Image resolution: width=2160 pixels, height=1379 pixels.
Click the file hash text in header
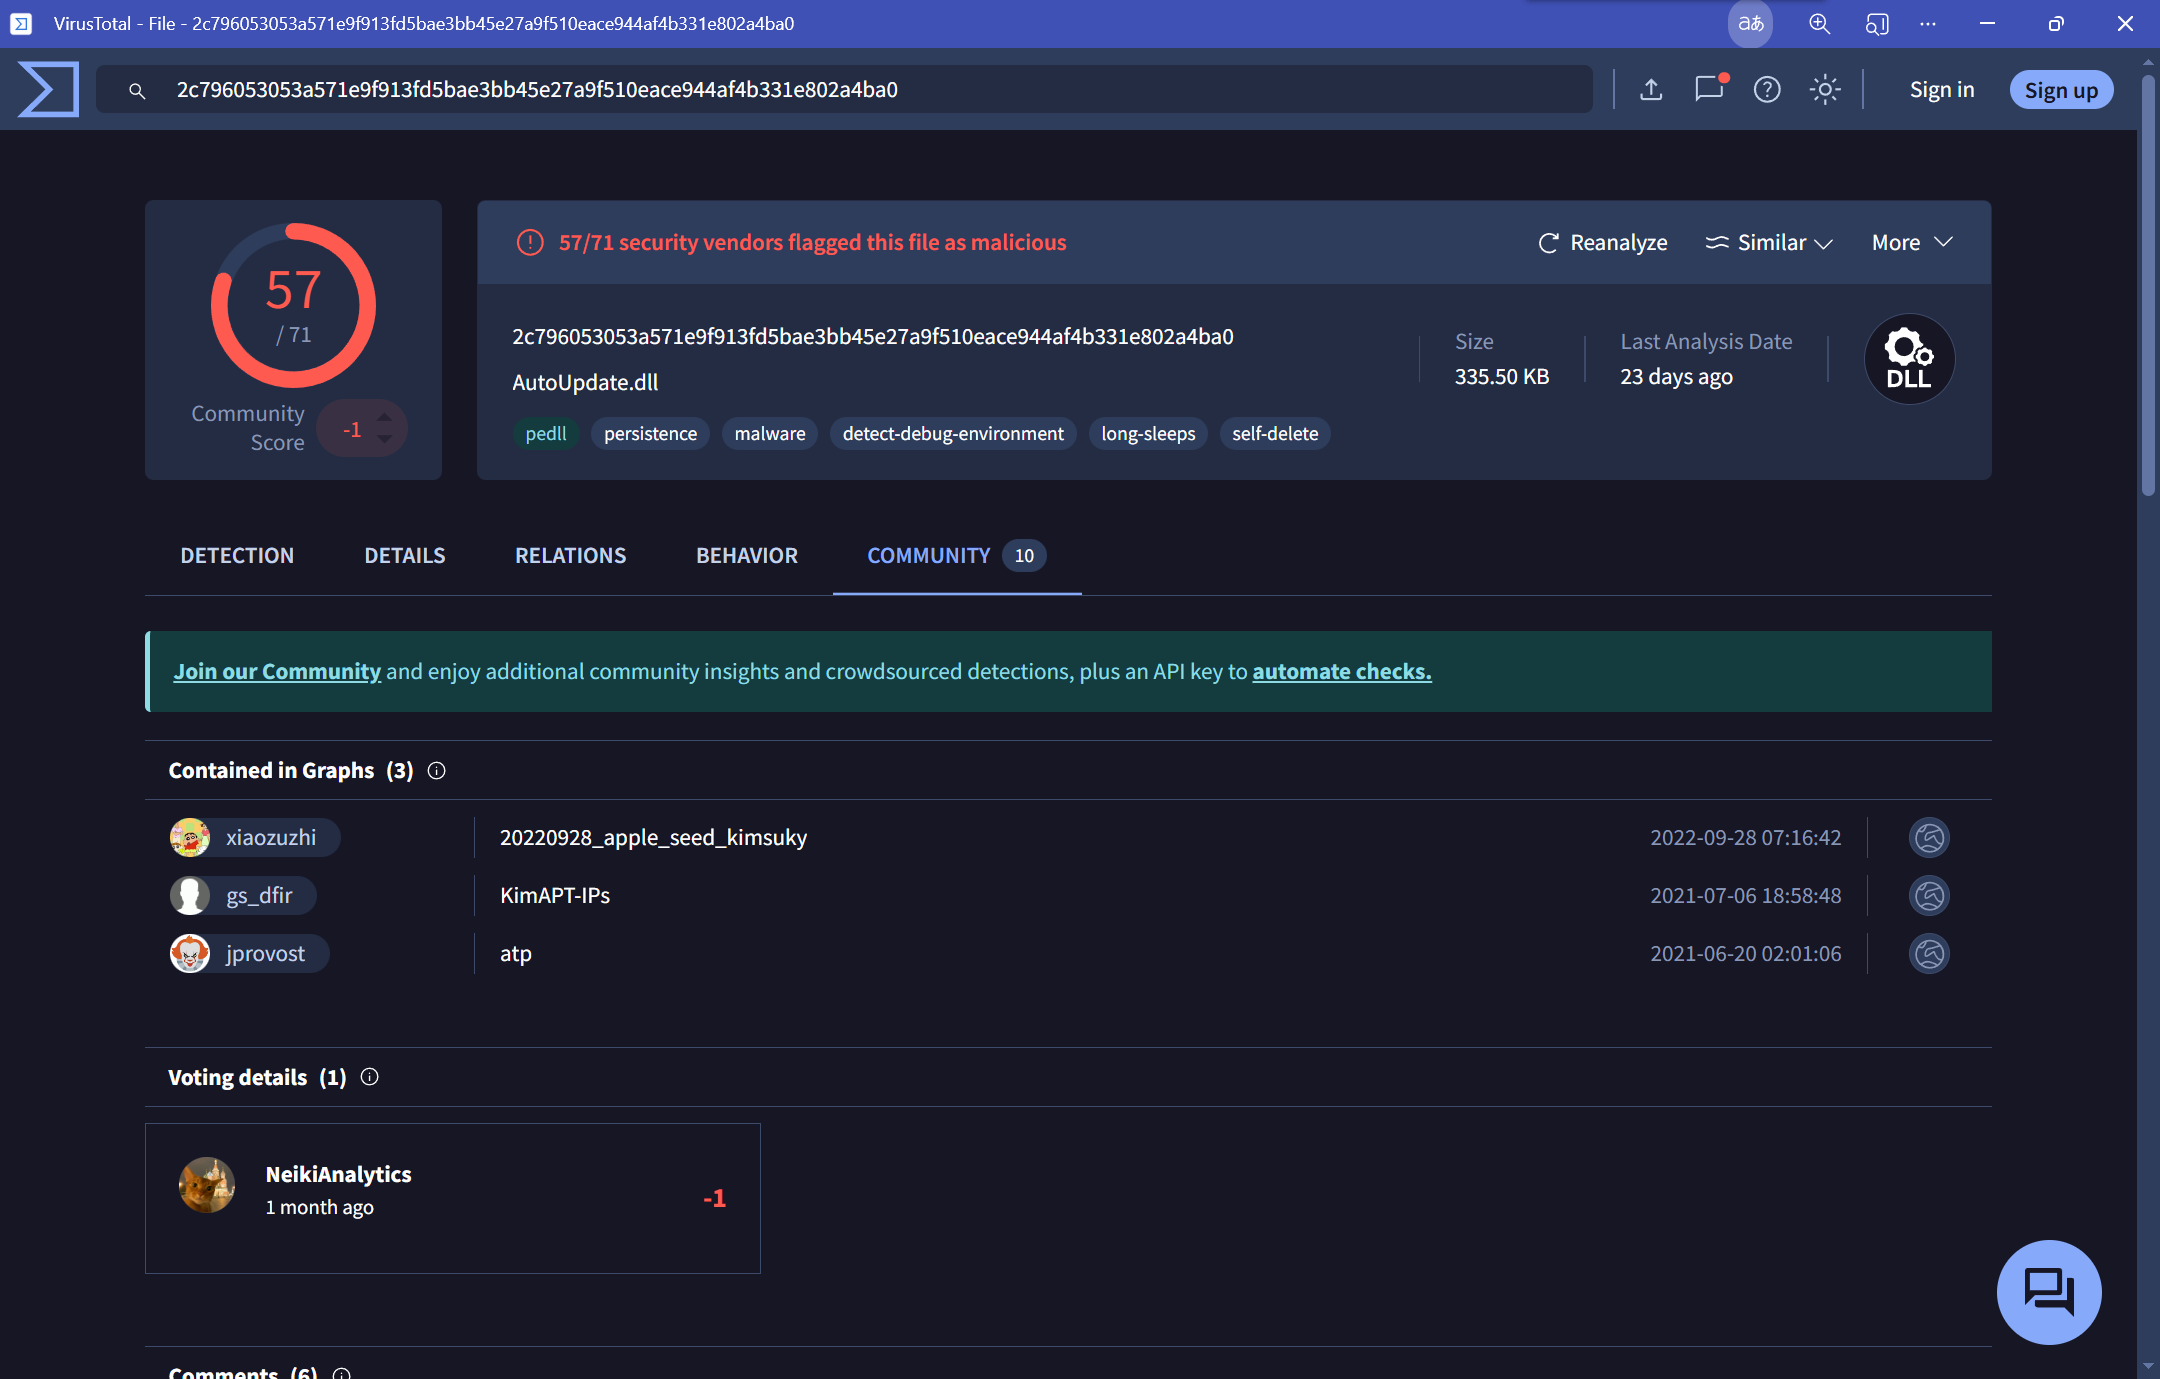click(x=873, y=337)
